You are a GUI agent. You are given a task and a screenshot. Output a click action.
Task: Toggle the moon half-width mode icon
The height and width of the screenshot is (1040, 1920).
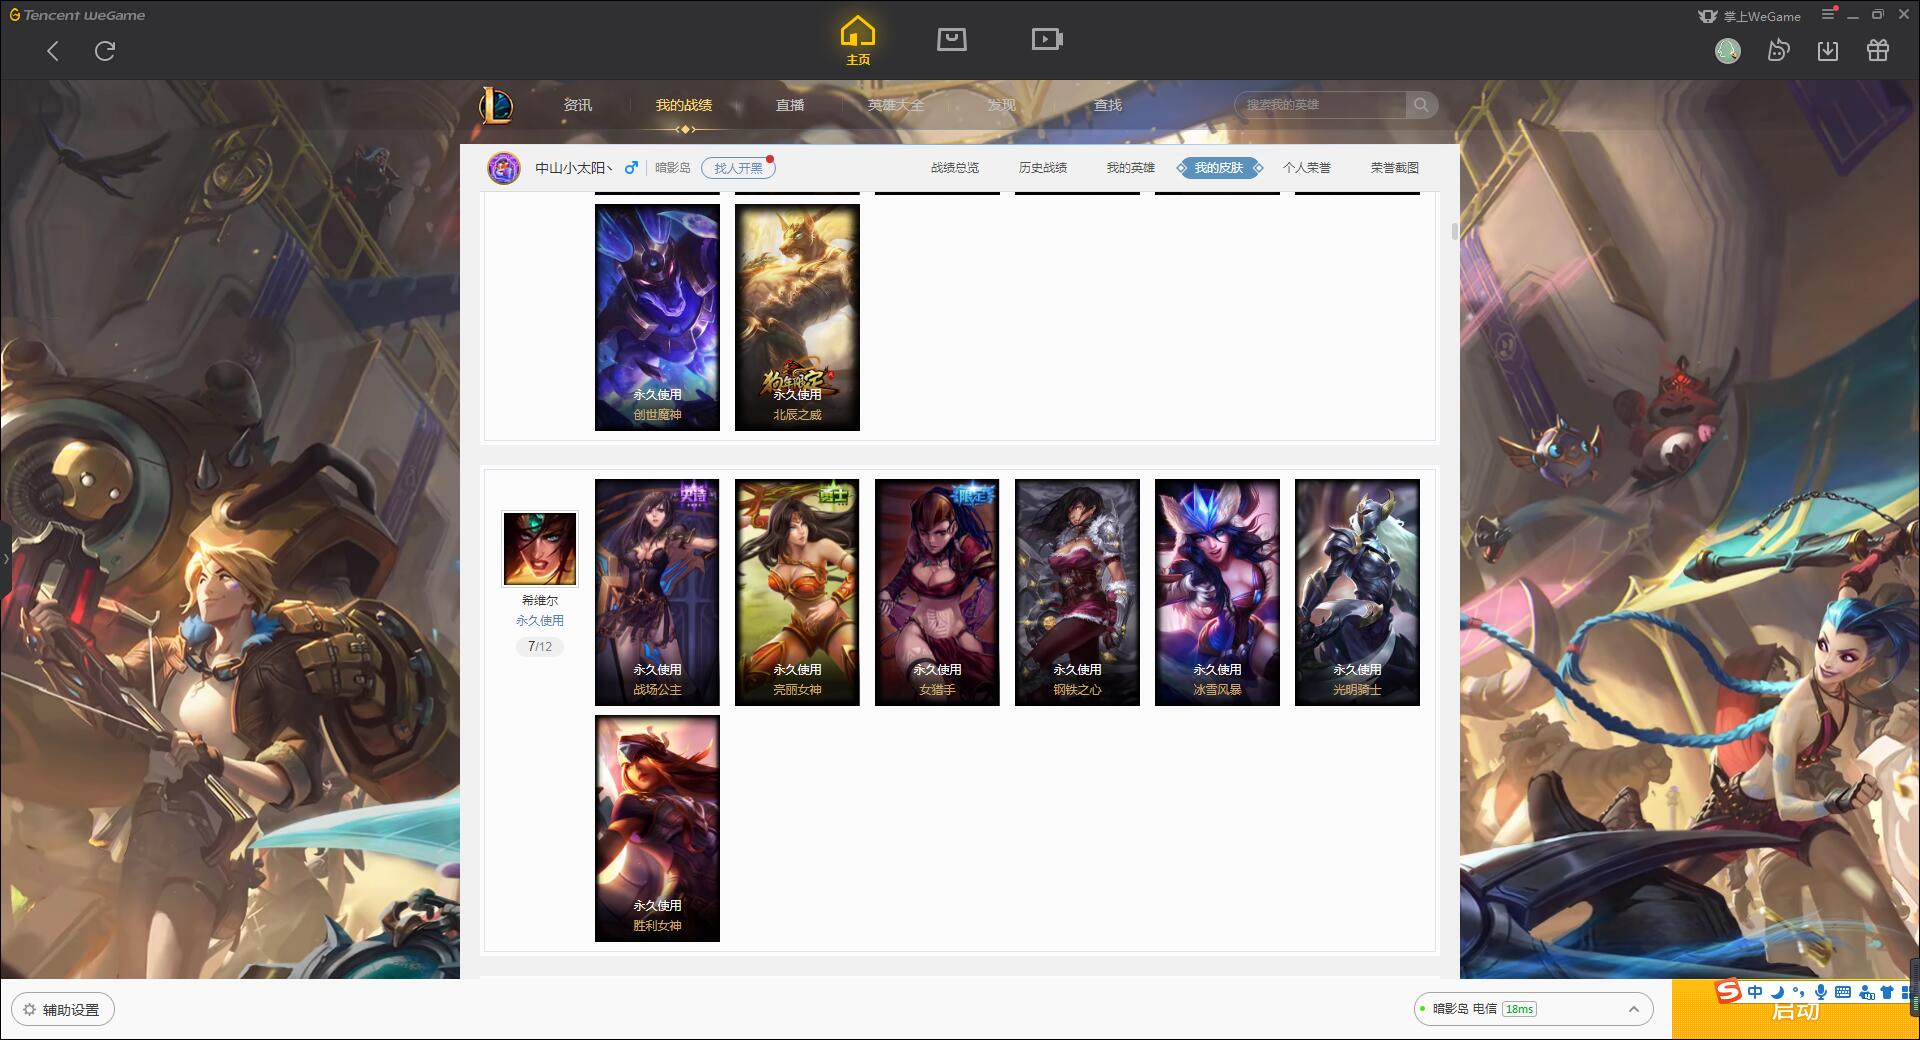[x=1778, y=992]
